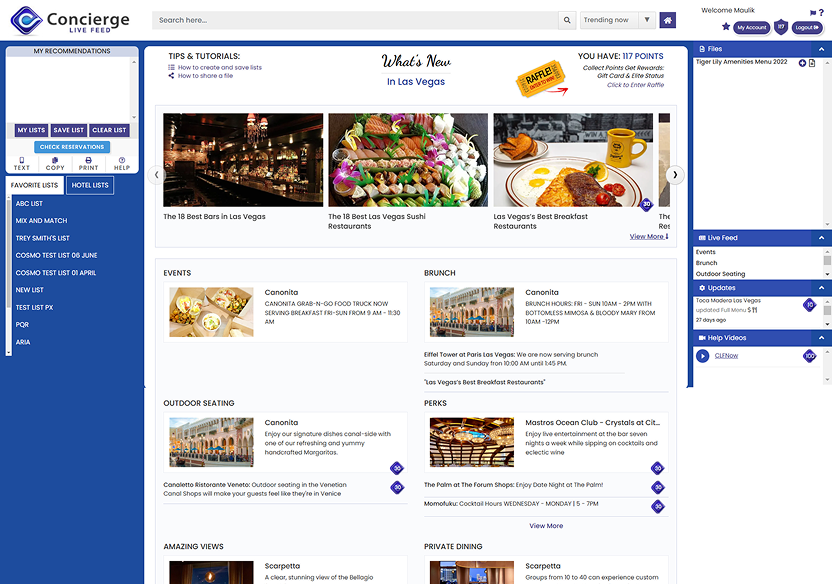Click the Logout button
This screenshot has height=584, width=832.
point(807,28)
